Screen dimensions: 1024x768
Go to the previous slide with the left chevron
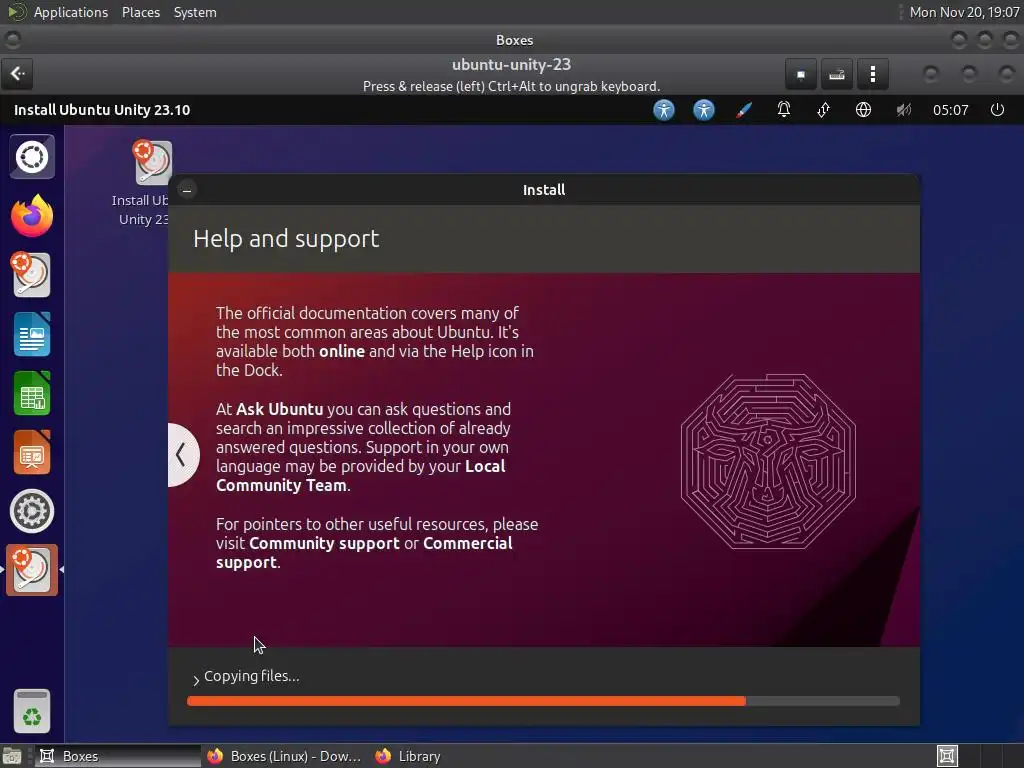(x=182, y=455)
